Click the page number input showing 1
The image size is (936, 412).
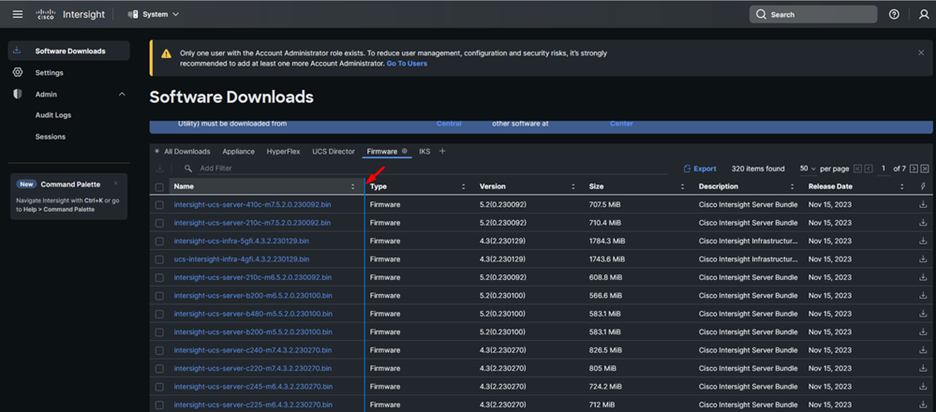883,169
